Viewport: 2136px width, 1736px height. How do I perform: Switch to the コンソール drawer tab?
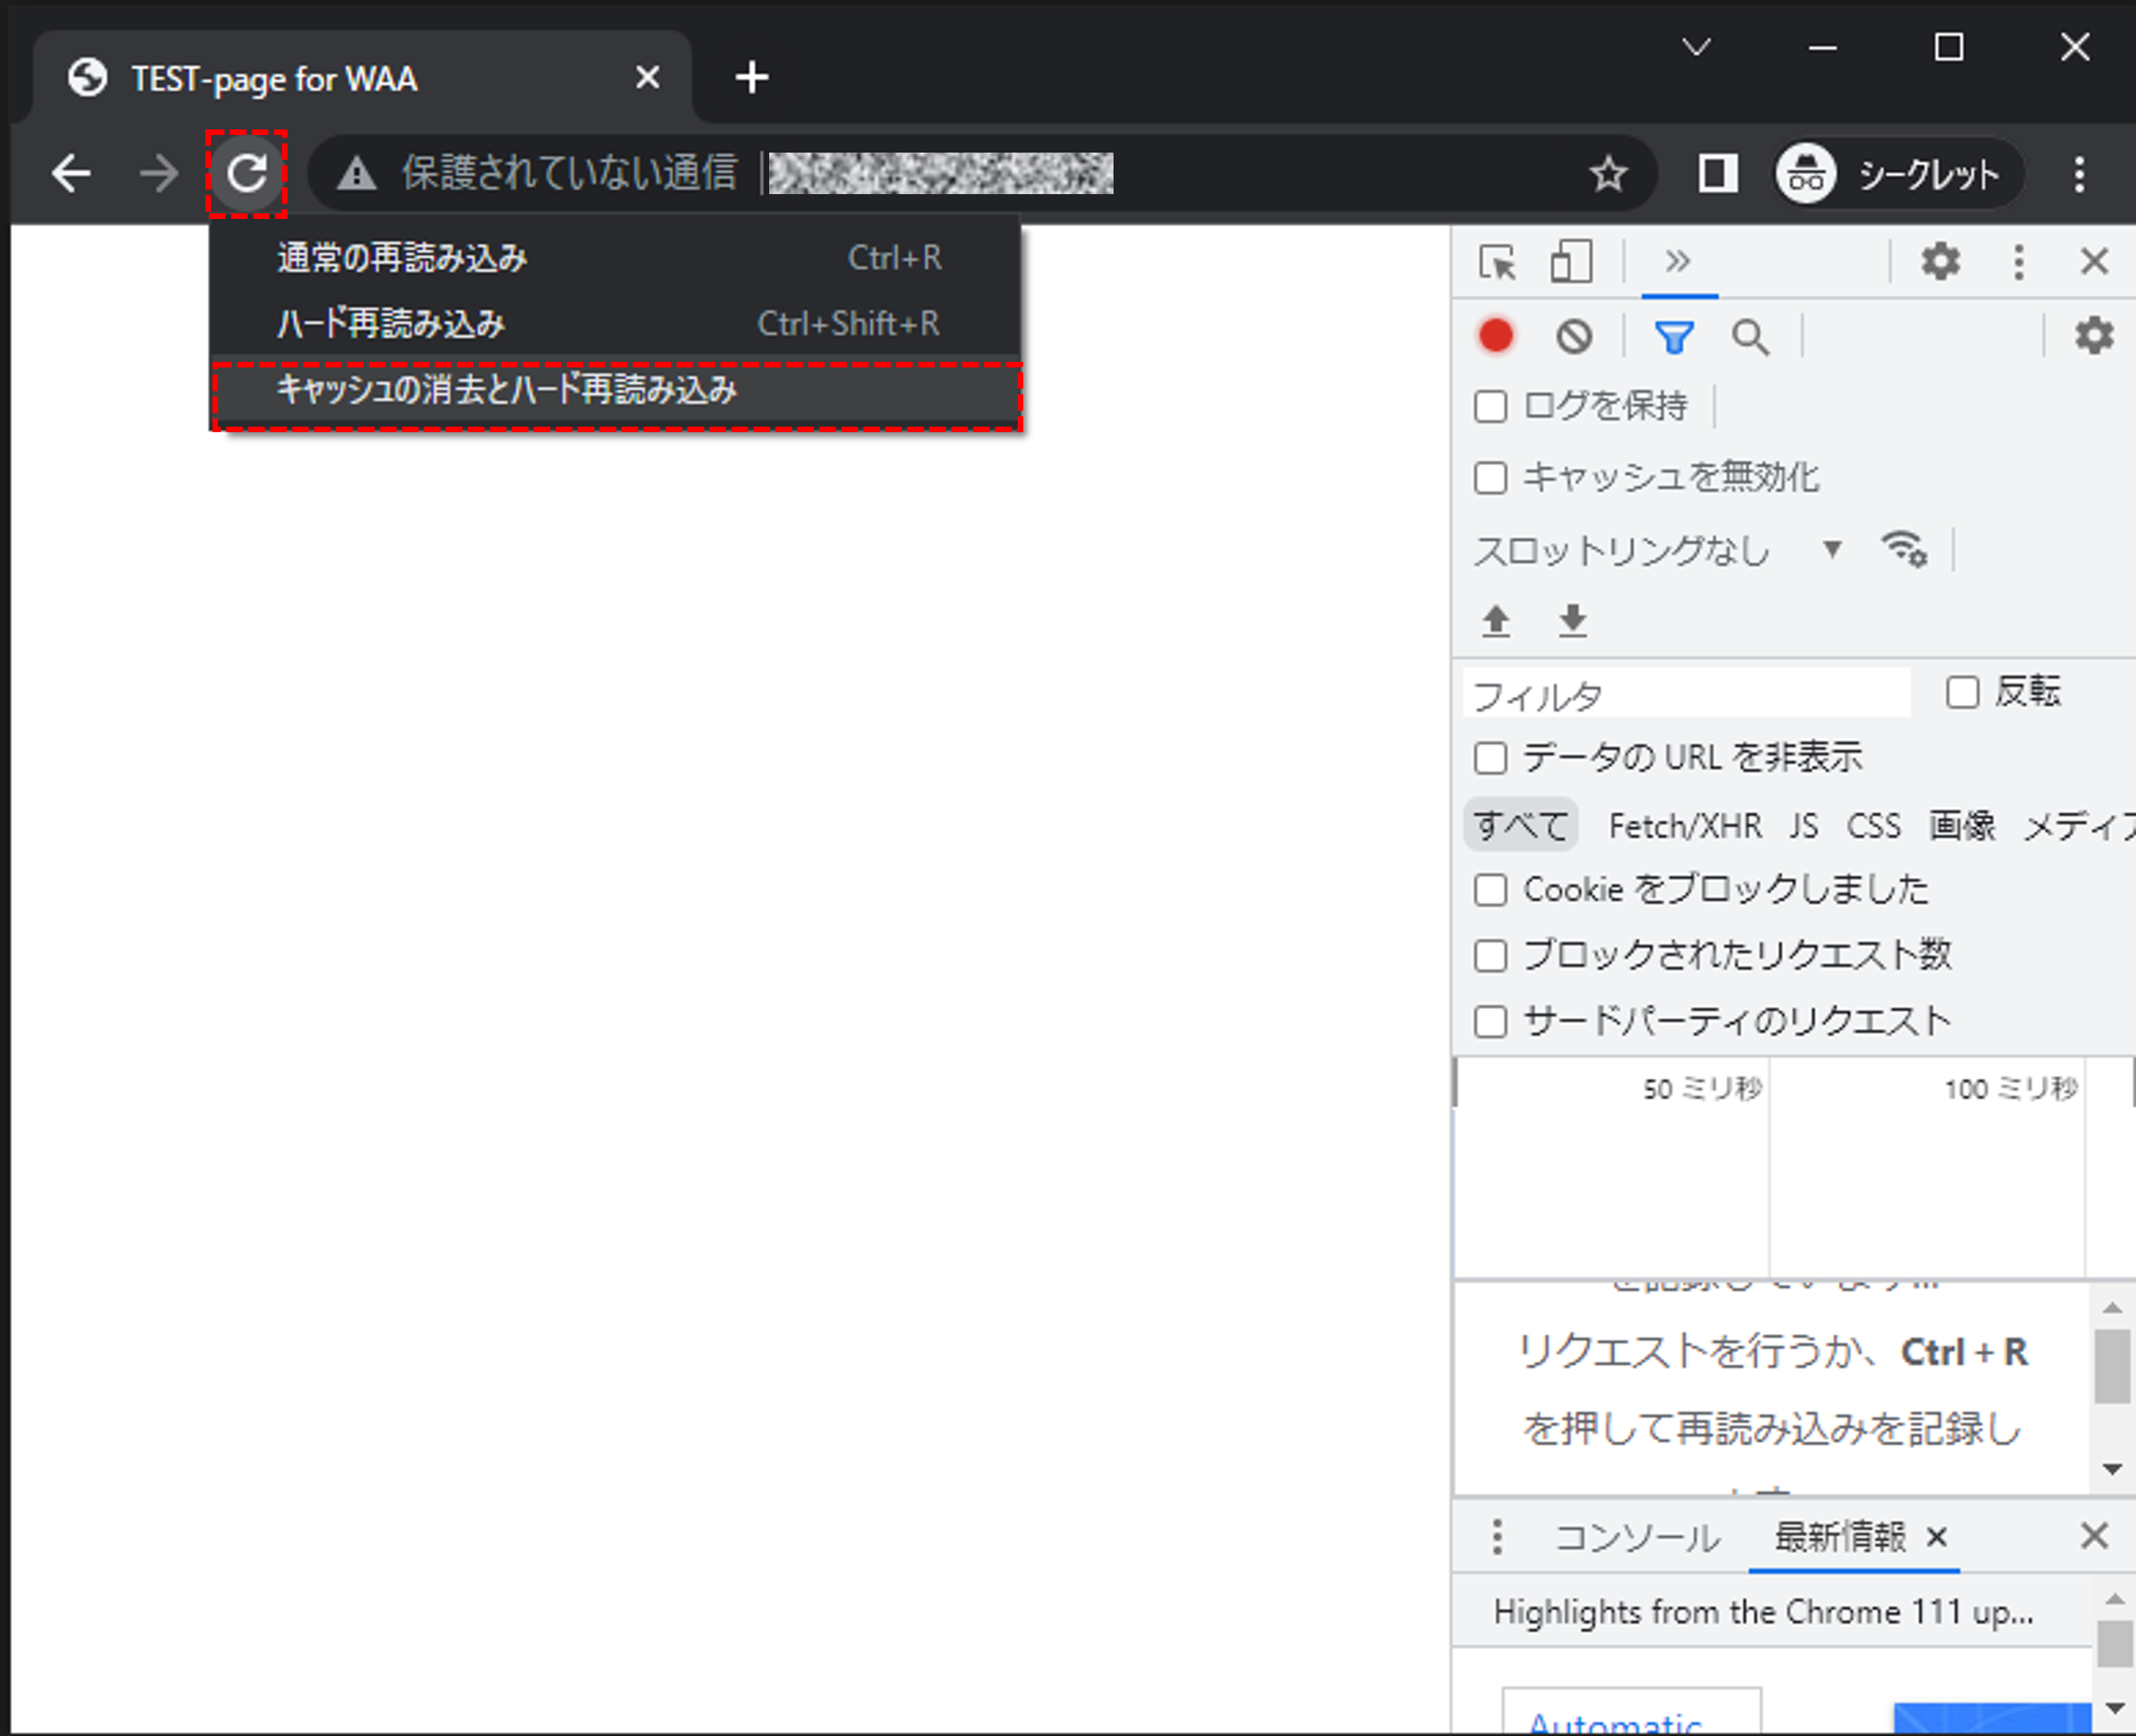click(x=1637, y=1537)
